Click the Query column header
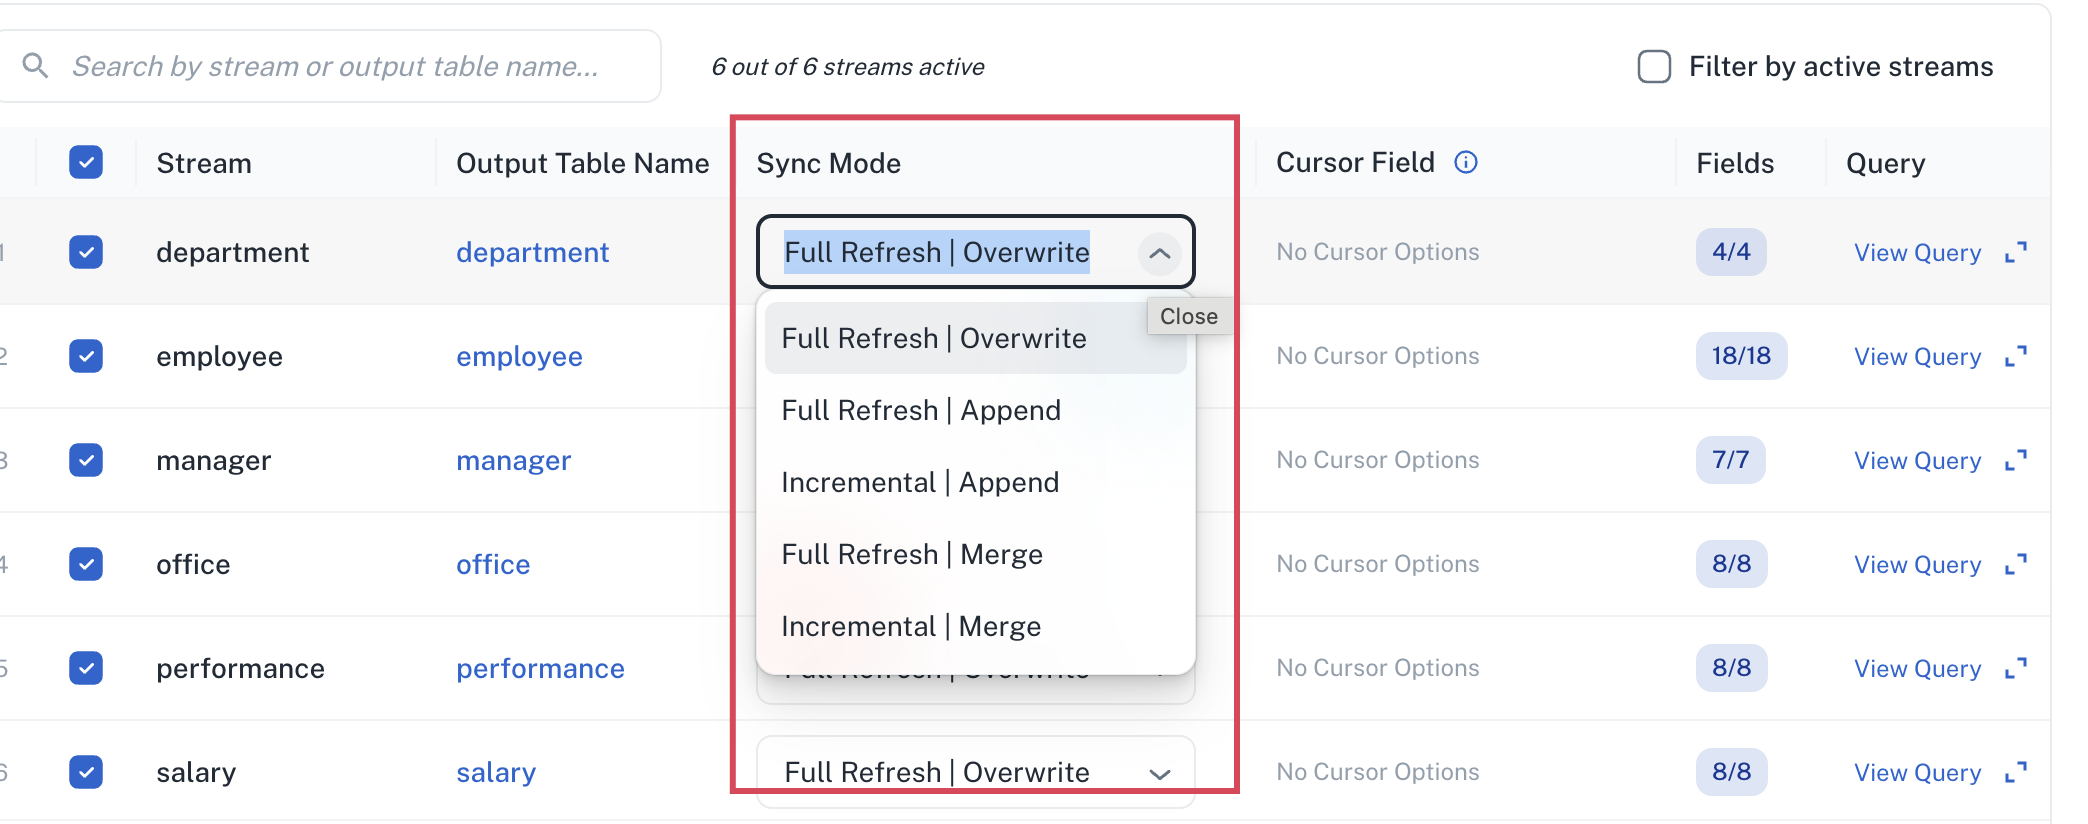Image resolution: width=2088 pixels, height=824 pixels. [1885, 163]
